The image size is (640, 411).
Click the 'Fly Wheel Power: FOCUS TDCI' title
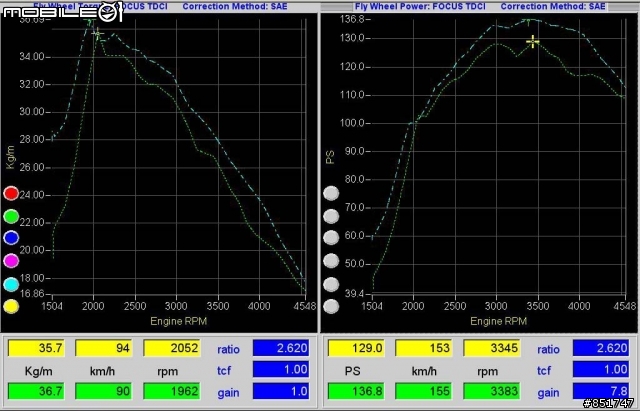point(420,6)
